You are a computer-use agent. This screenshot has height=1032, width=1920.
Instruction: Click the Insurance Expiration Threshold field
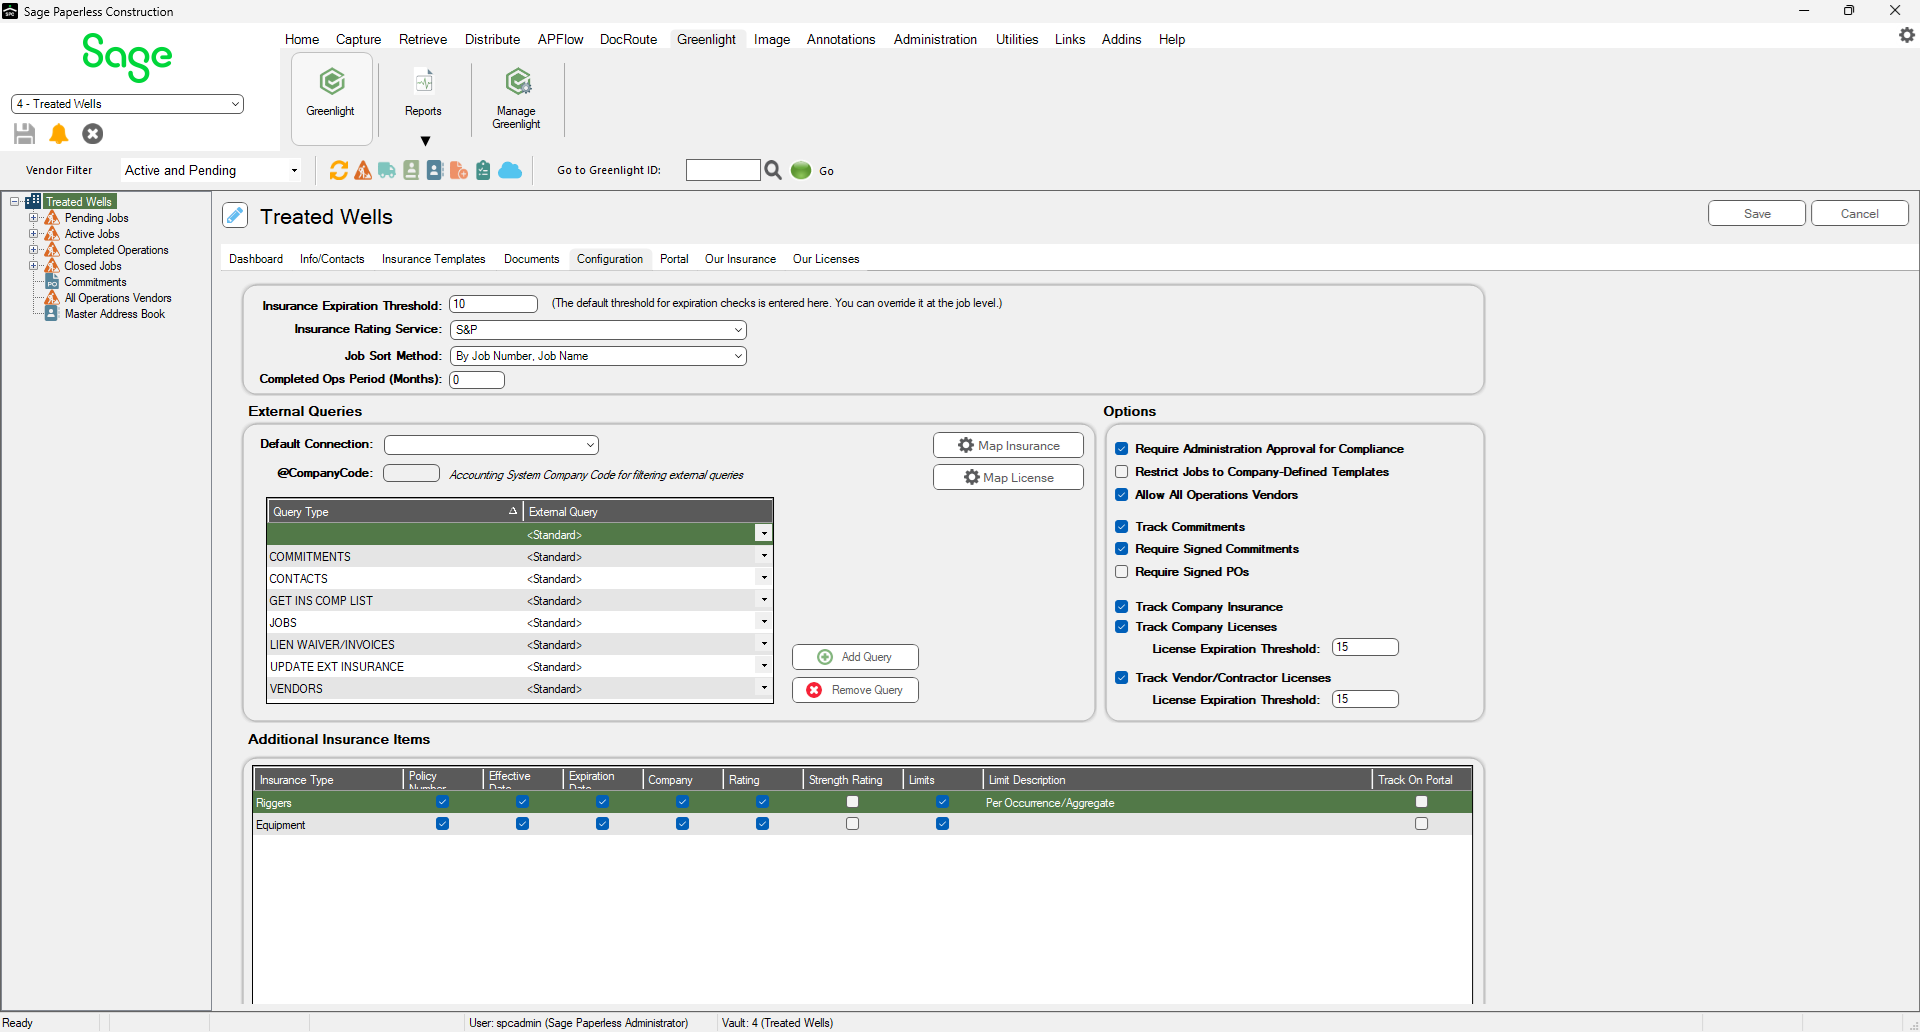(x=494, y=304)
